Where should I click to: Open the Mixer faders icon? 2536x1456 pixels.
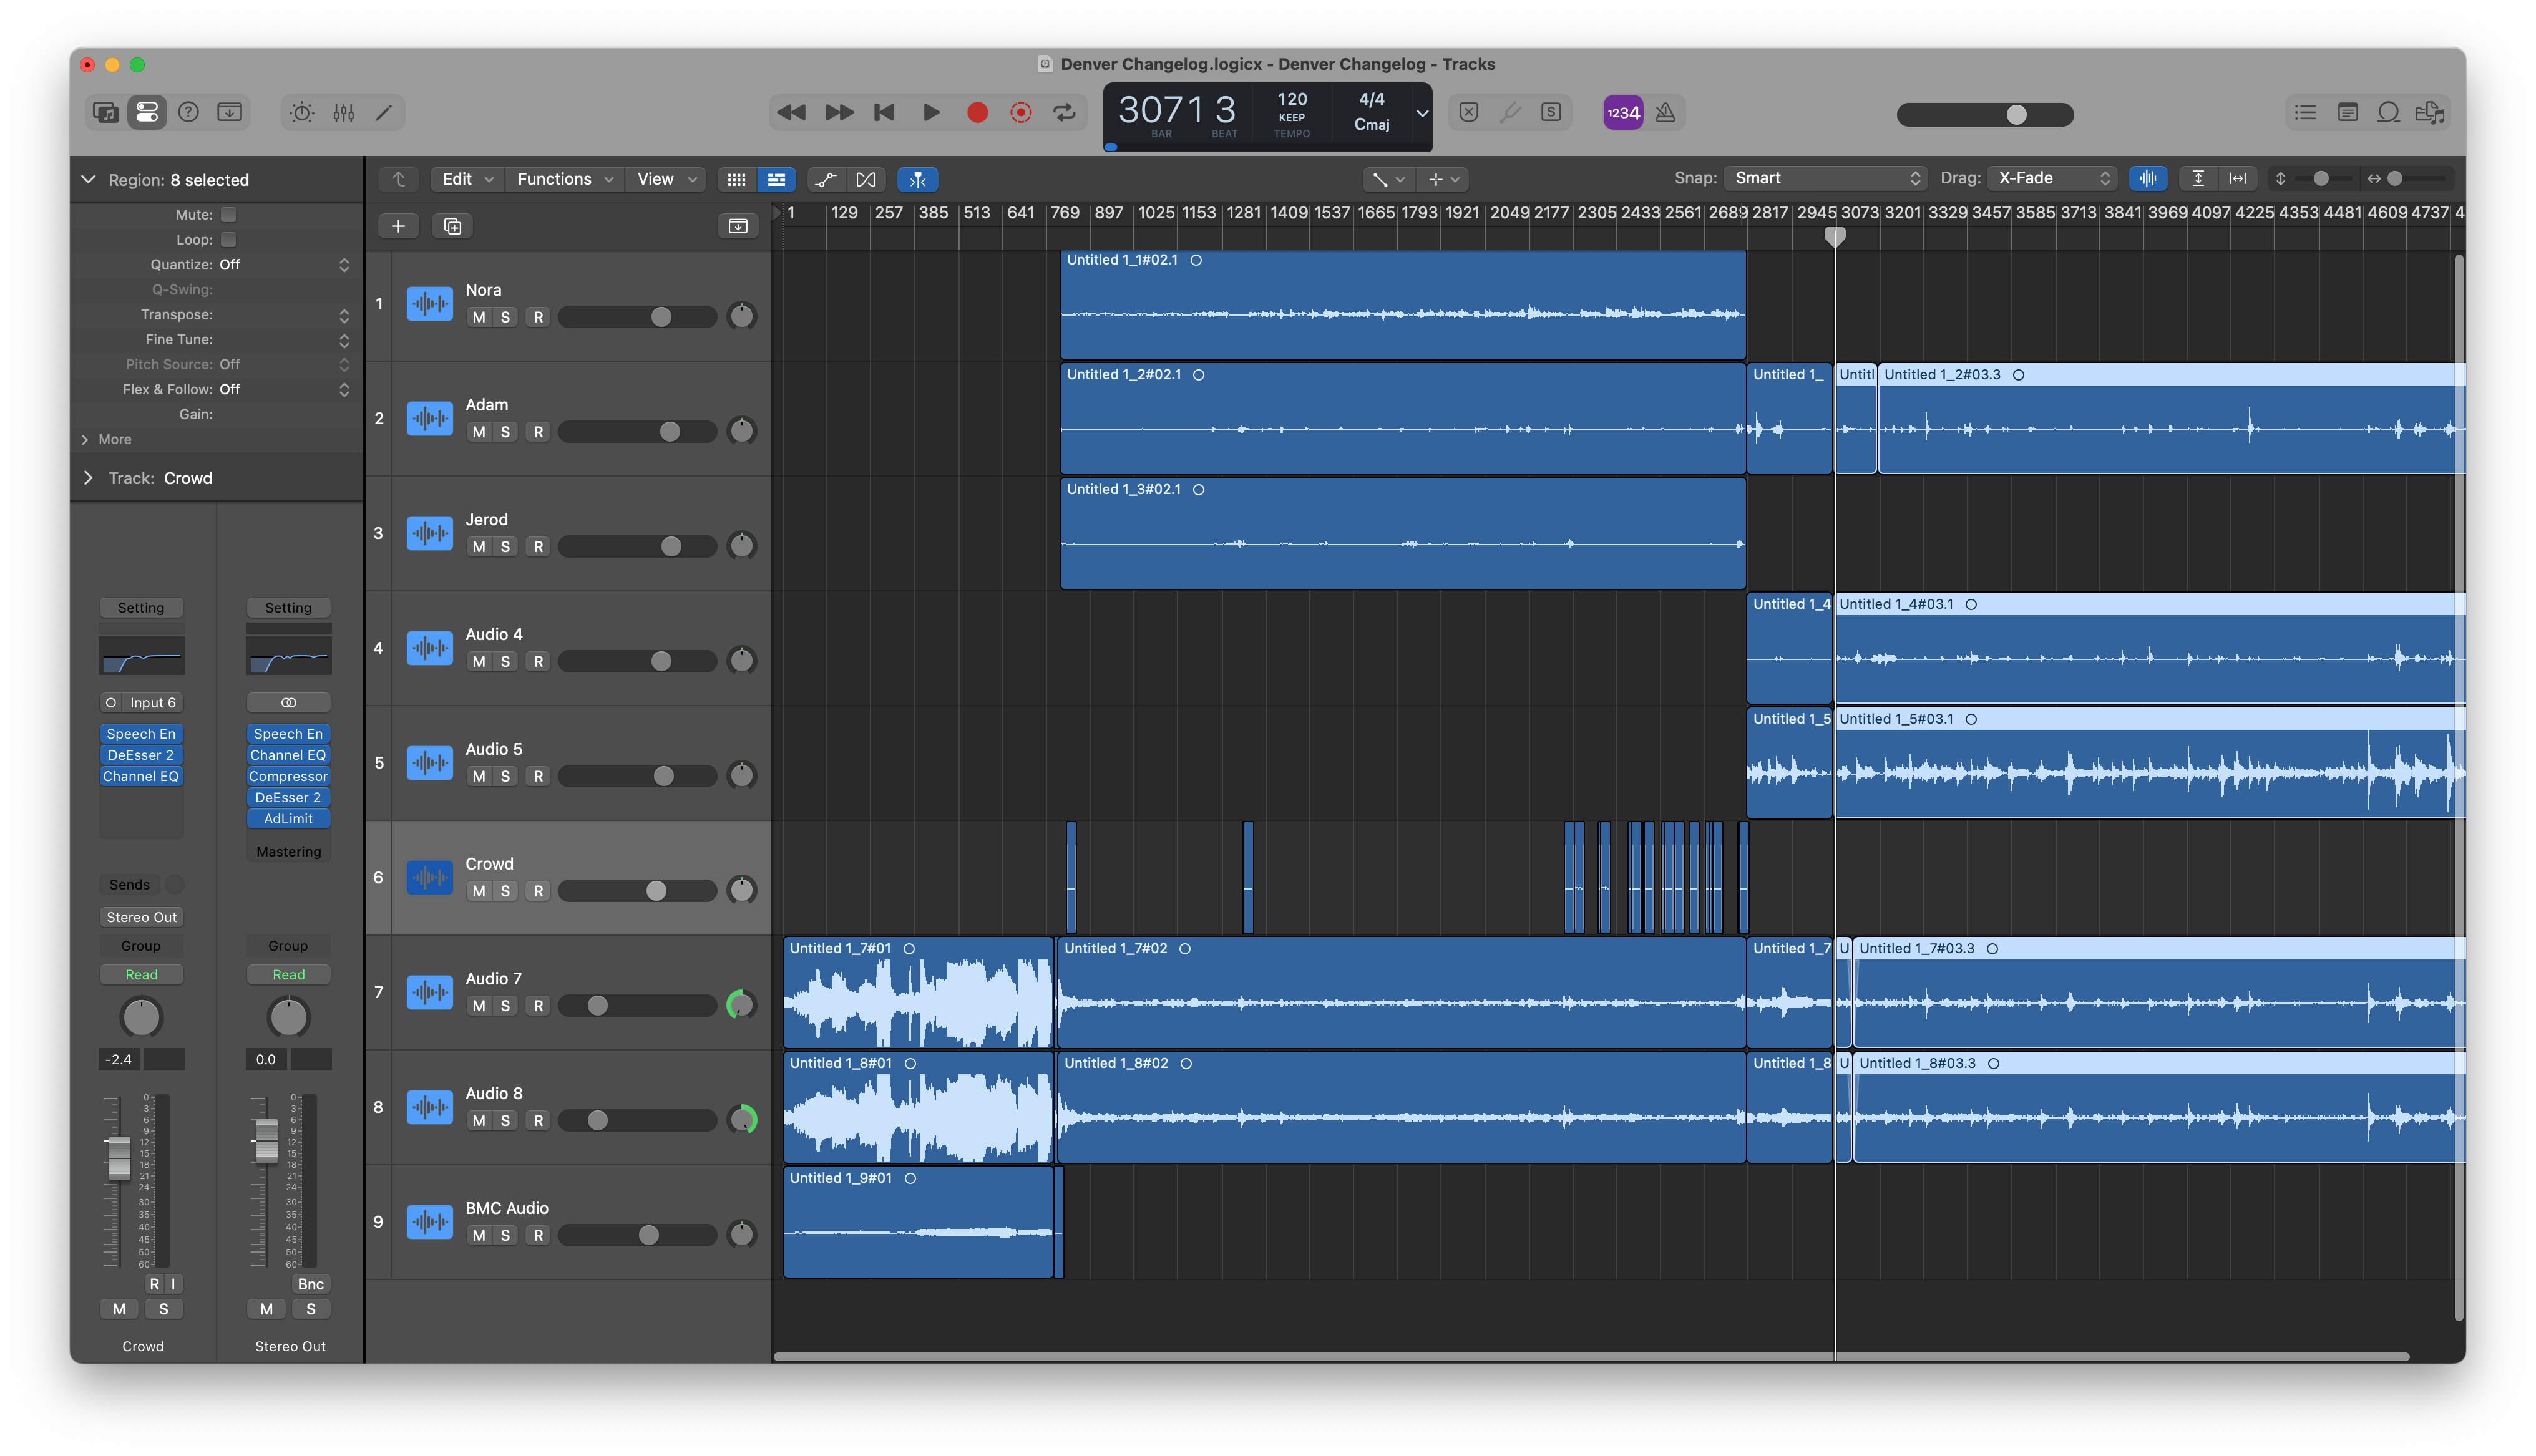(343, 112)
